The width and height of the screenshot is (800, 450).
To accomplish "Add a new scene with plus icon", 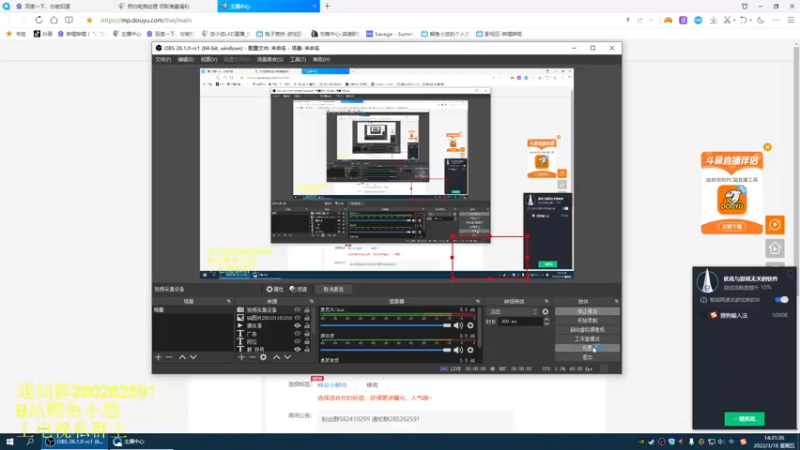I will click(x=158, y=357).
